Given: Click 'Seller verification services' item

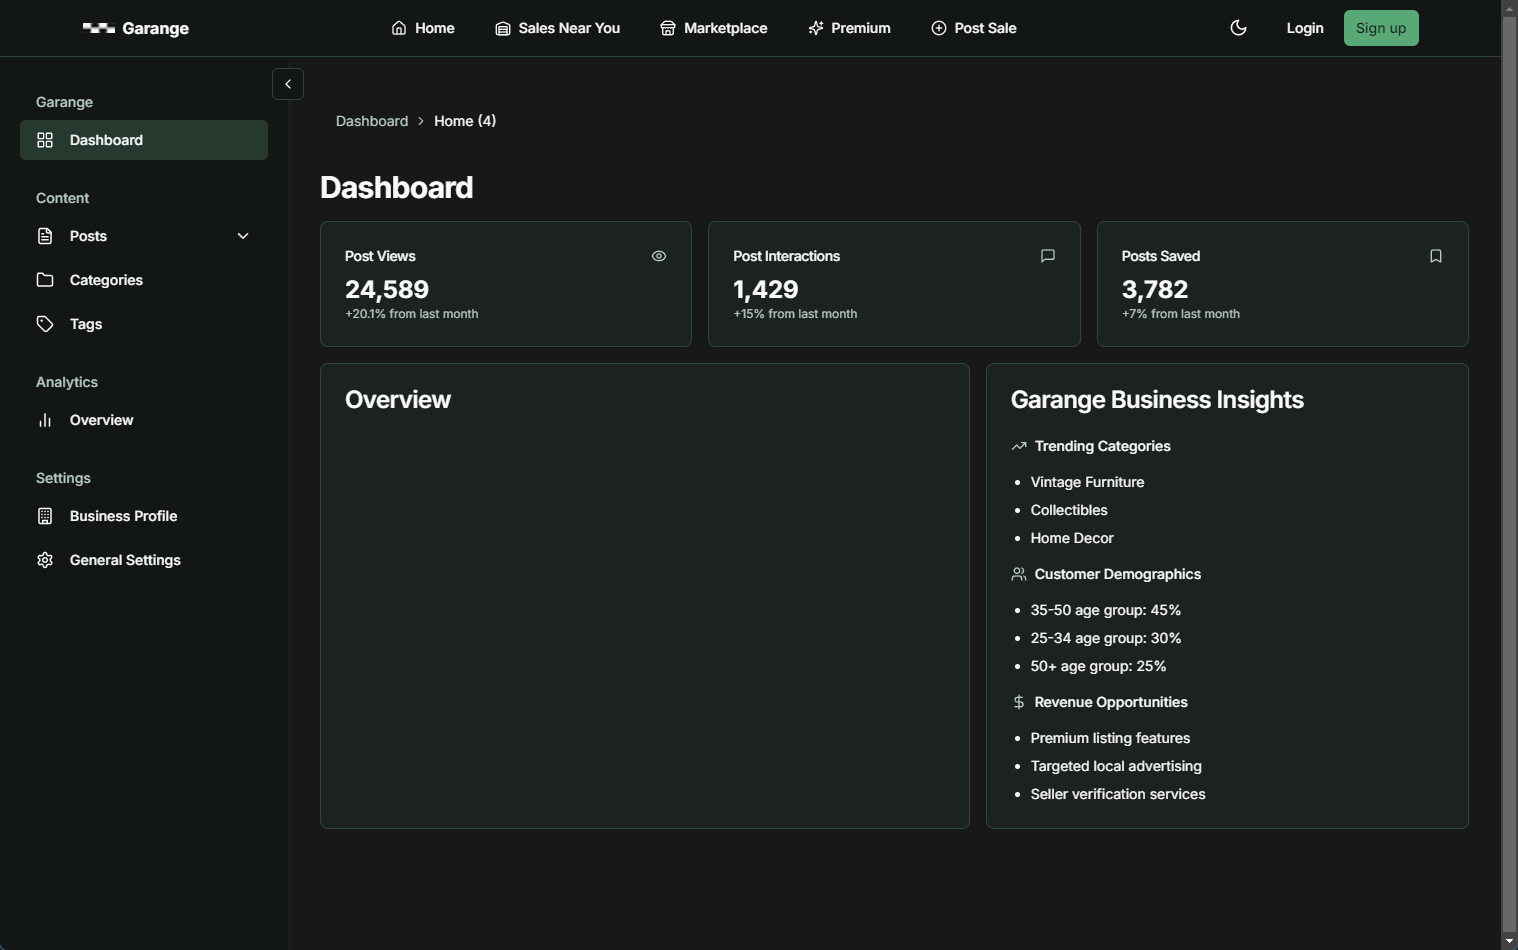Looking at the screenshot, I should pos(1118,794).
